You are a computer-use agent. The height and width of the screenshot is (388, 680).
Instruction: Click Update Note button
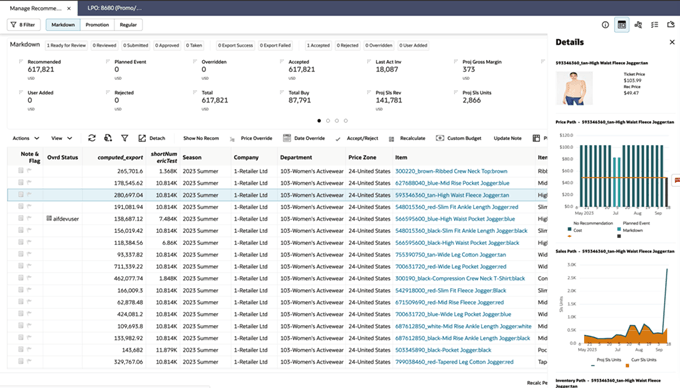[x=507, y=138]
